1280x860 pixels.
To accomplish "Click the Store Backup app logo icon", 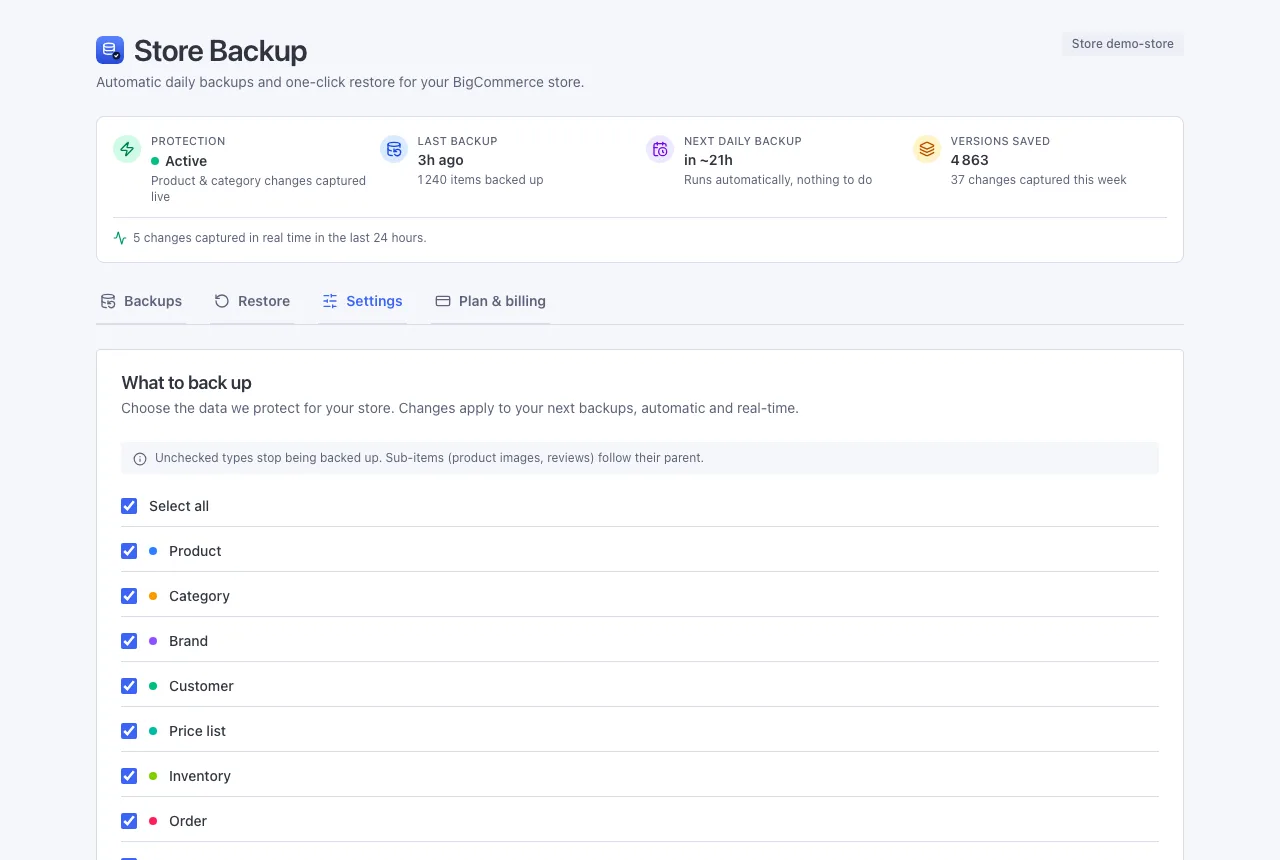I will [110, 50].
